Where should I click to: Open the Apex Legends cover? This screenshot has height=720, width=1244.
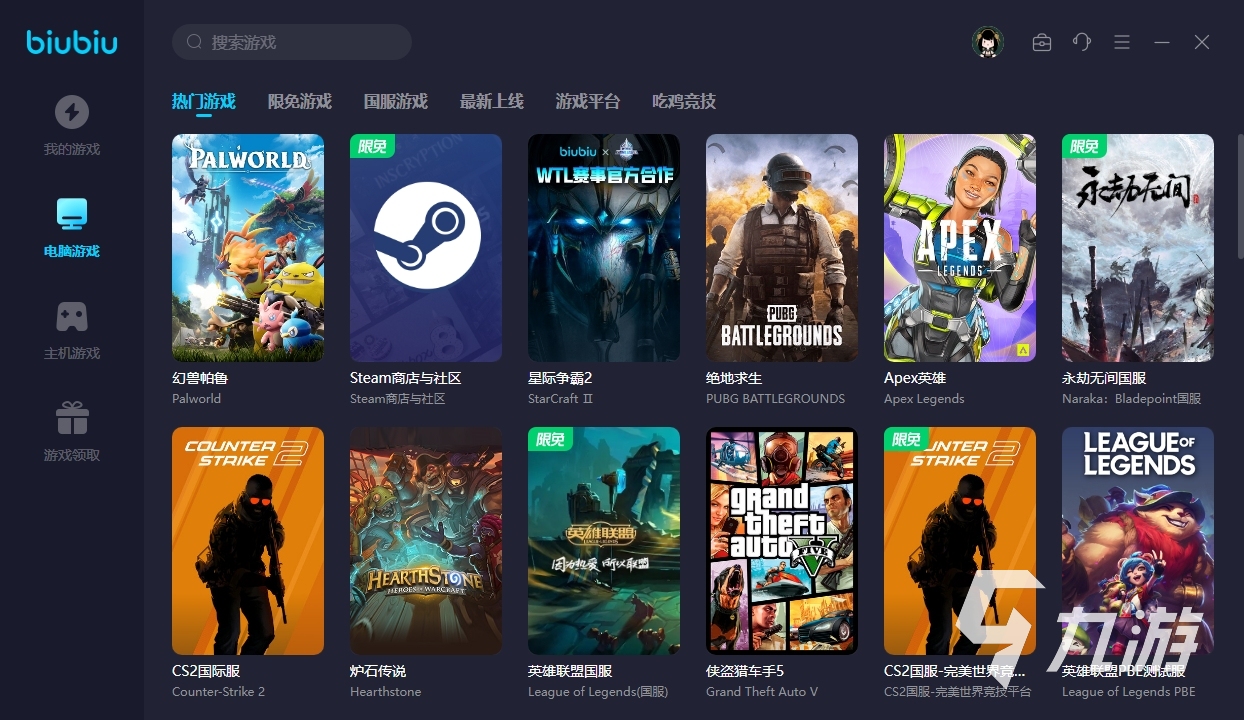[x=960, y=248]
